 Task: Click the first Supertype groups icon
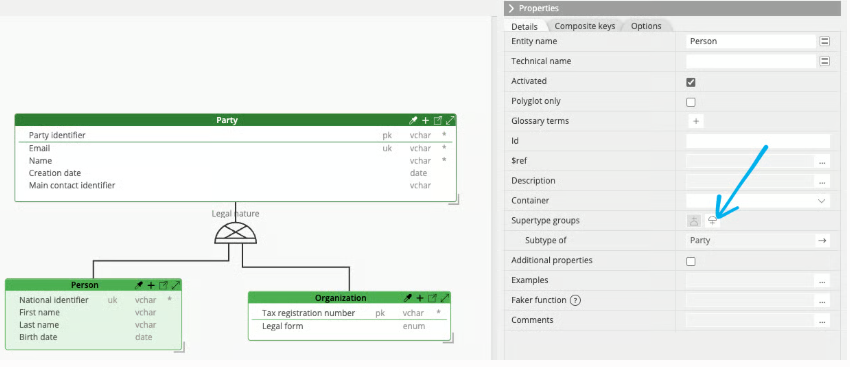click(694, 221)
